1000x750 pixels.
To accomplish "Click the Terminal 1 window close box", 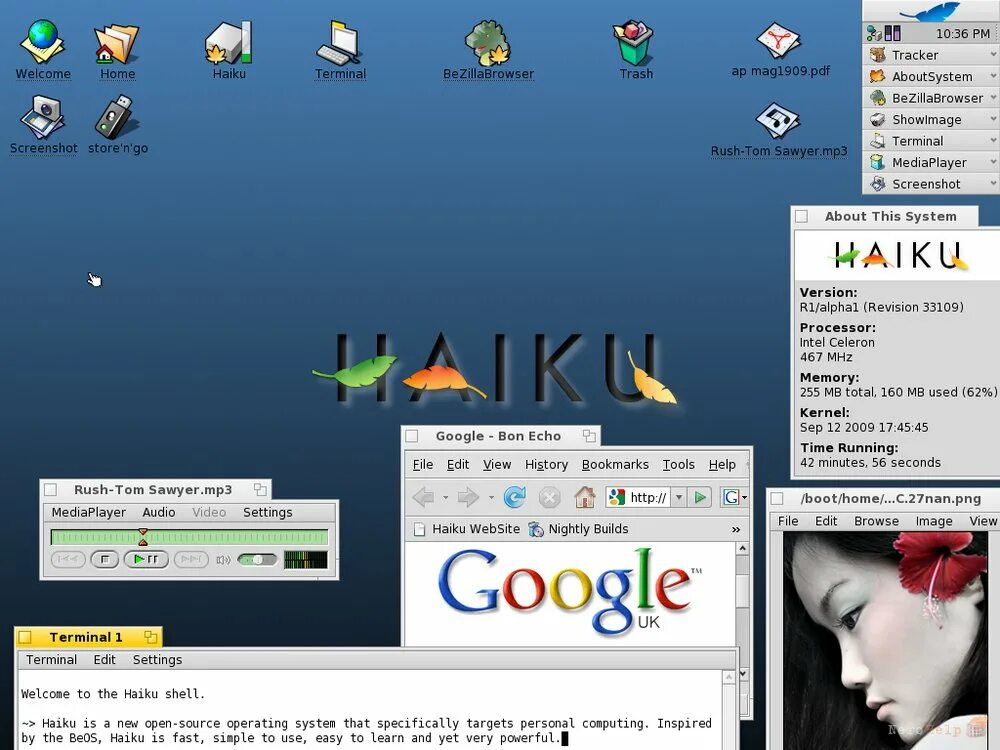I will (25, 637).
